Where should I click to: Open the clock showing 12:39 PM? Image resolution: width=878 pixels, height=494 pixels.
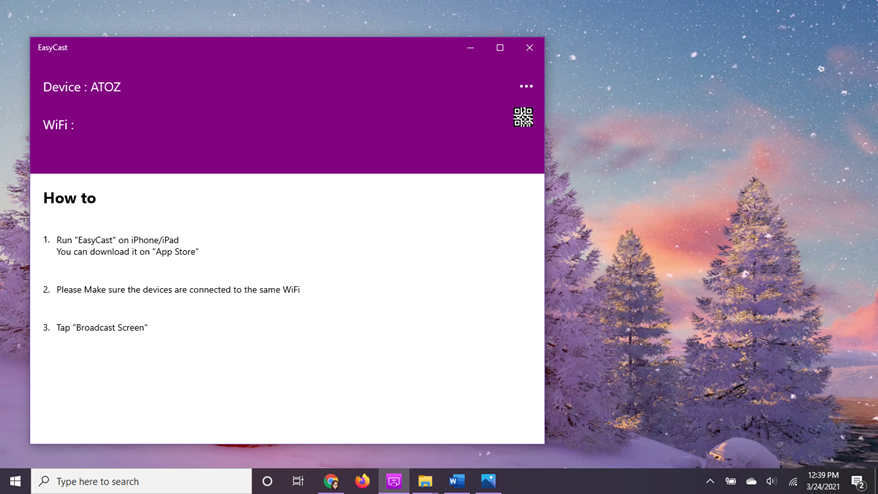coord(823,481)
